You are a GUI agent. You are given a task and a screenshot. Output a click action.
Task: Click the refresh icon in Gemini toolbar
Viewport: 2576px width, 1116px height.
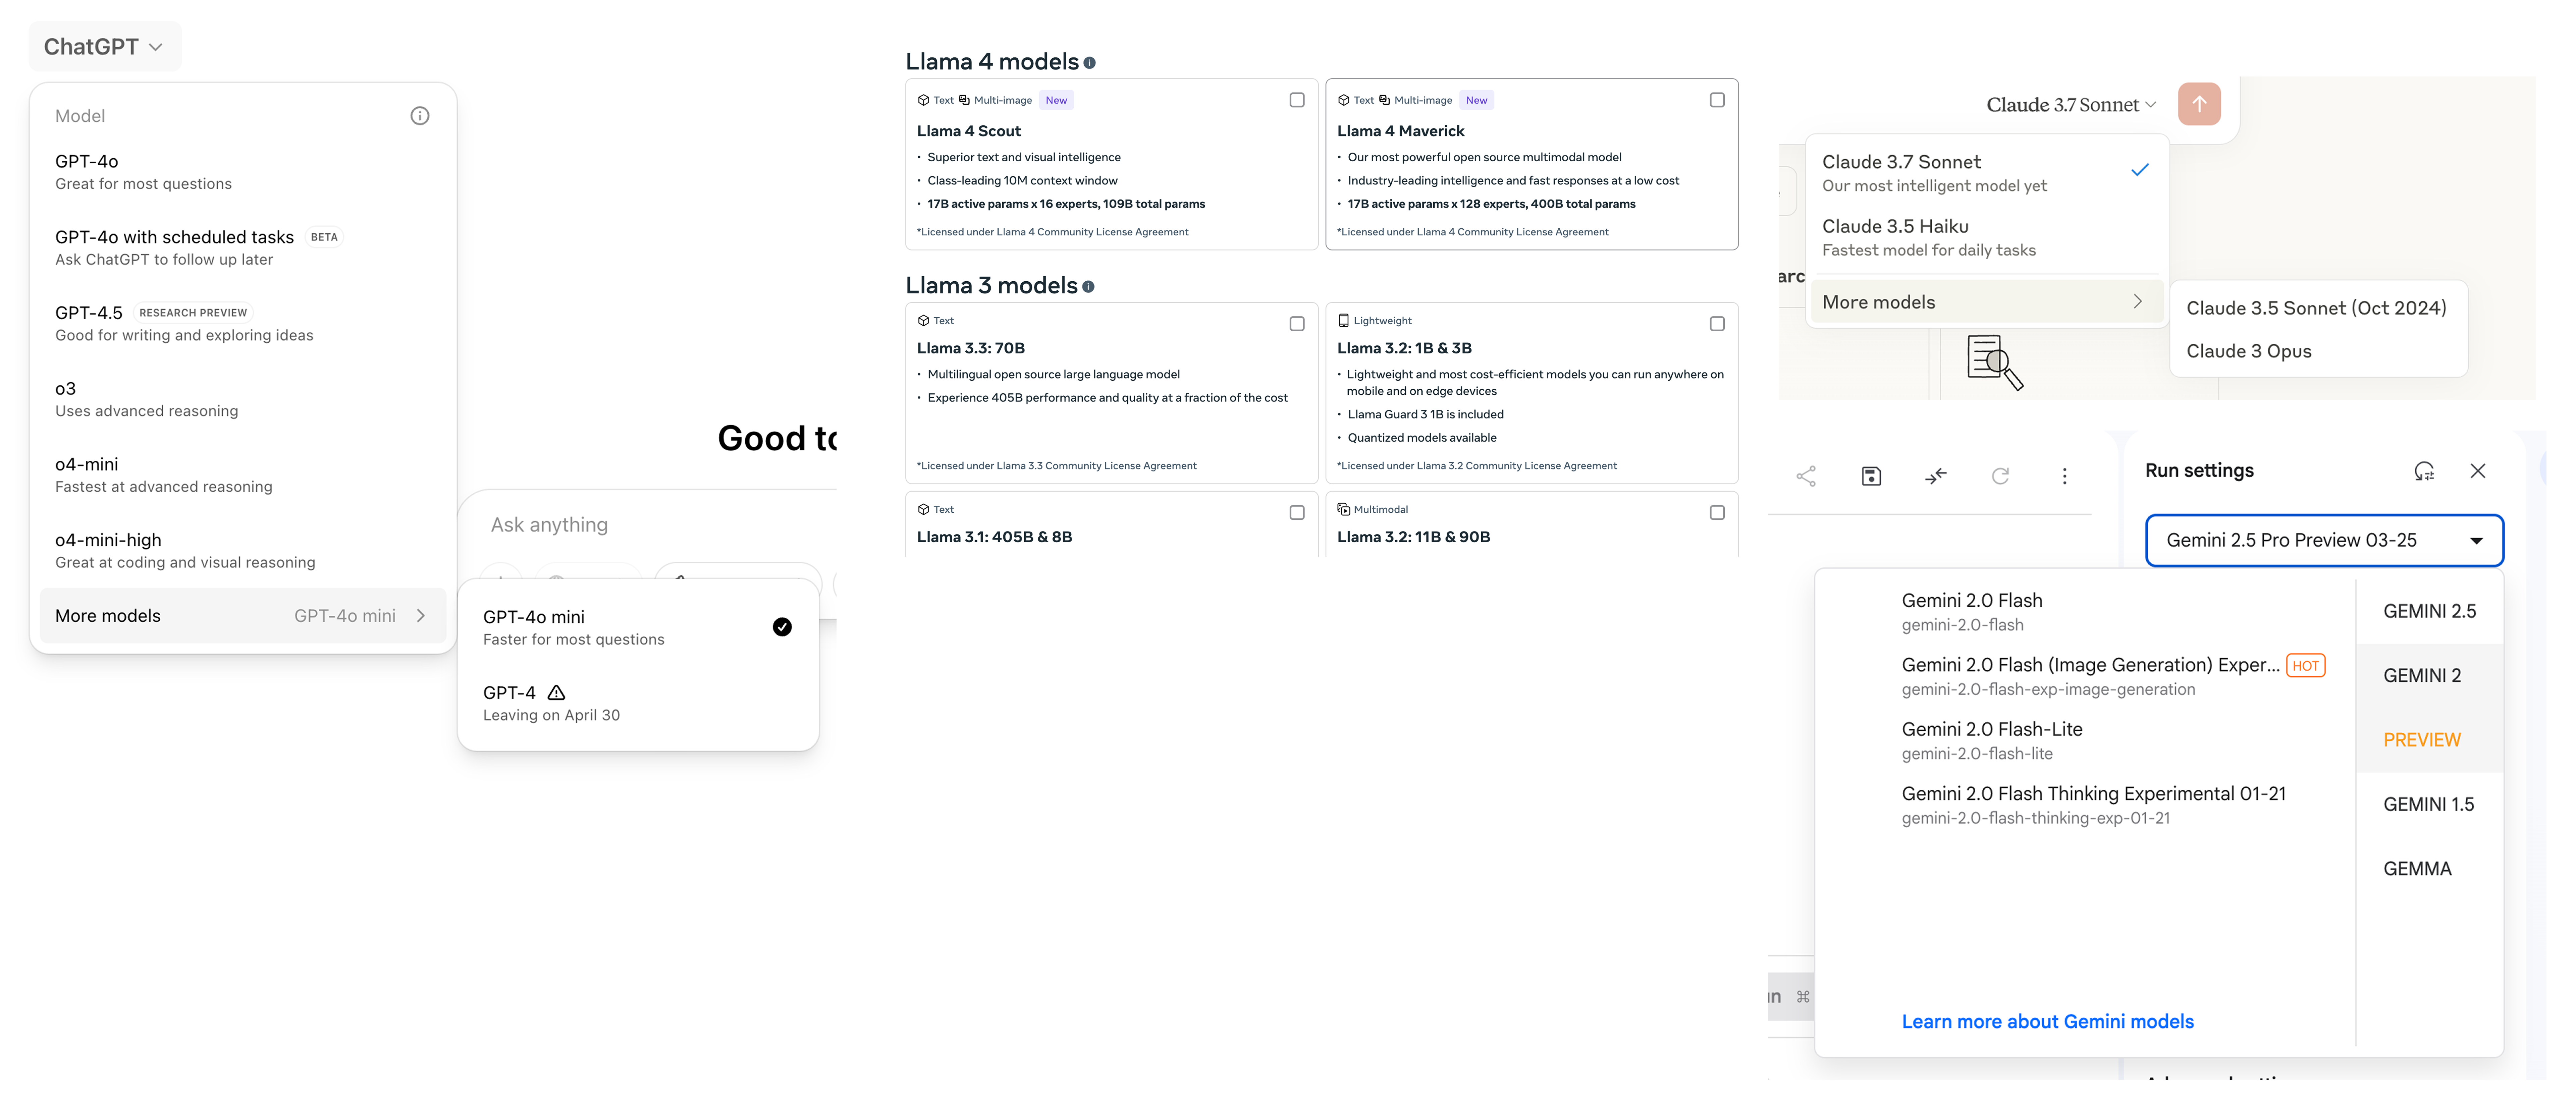click(2000, 476)
